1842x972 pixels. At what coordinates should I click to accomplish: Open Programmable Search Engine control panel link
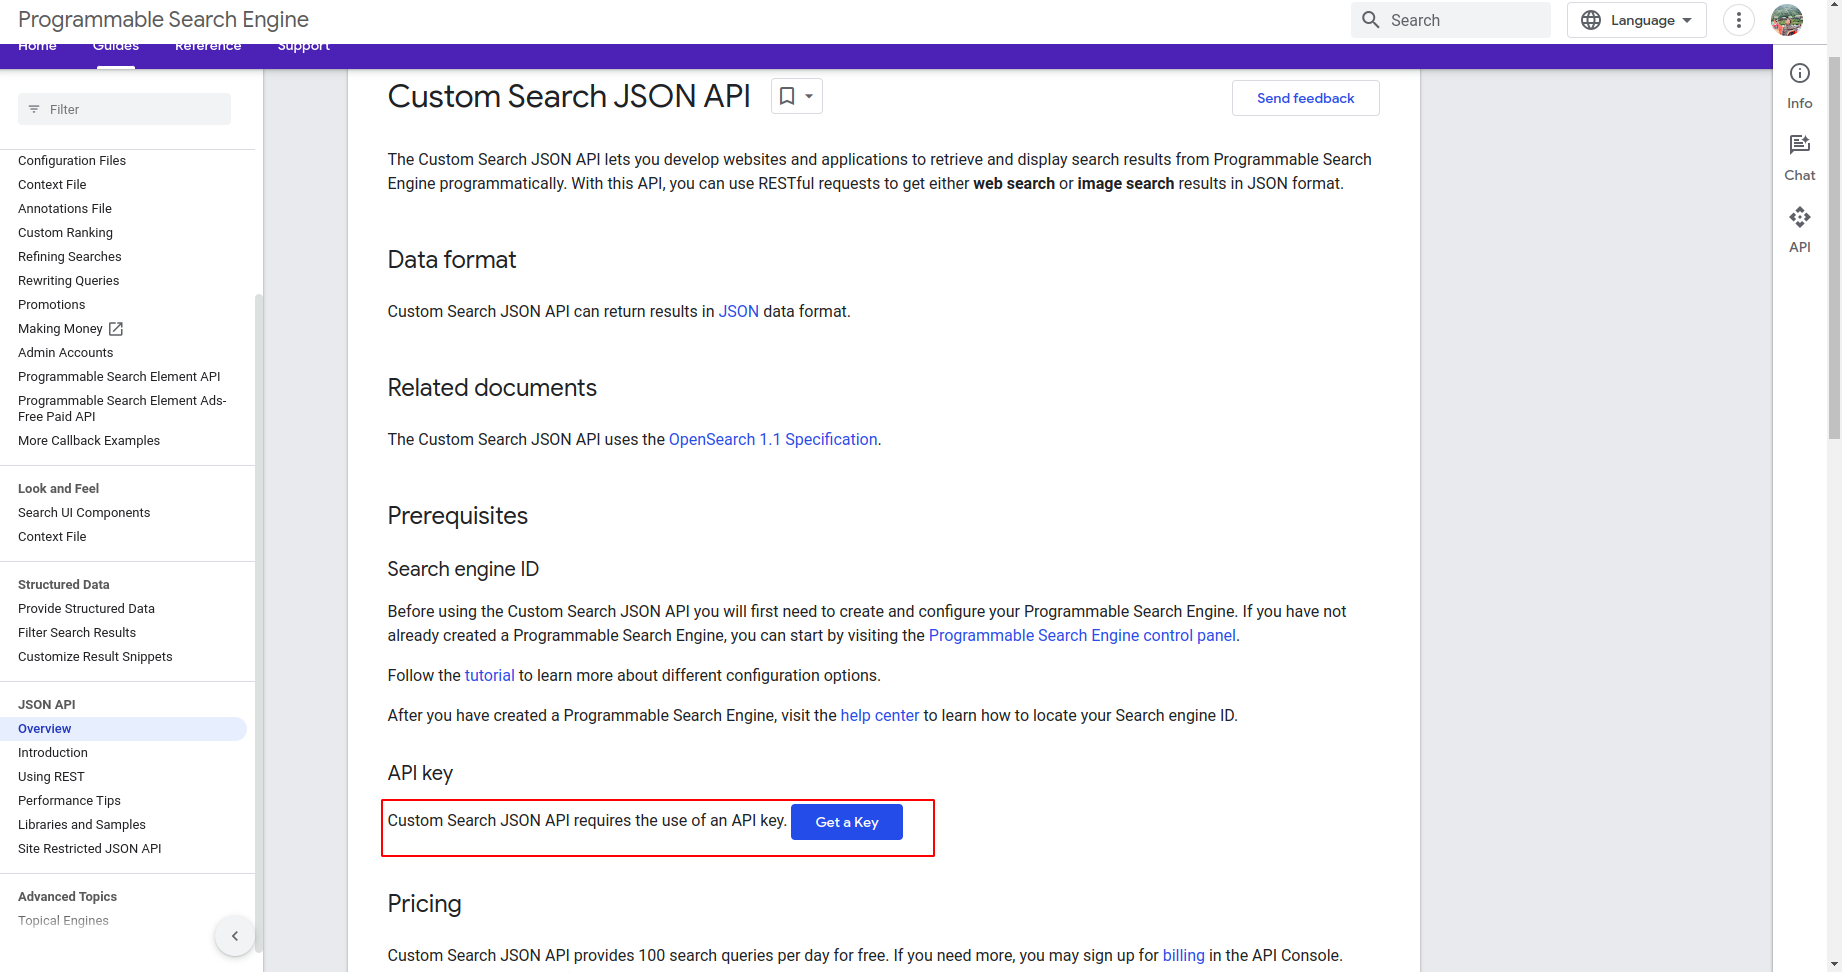click(1082, 636)
